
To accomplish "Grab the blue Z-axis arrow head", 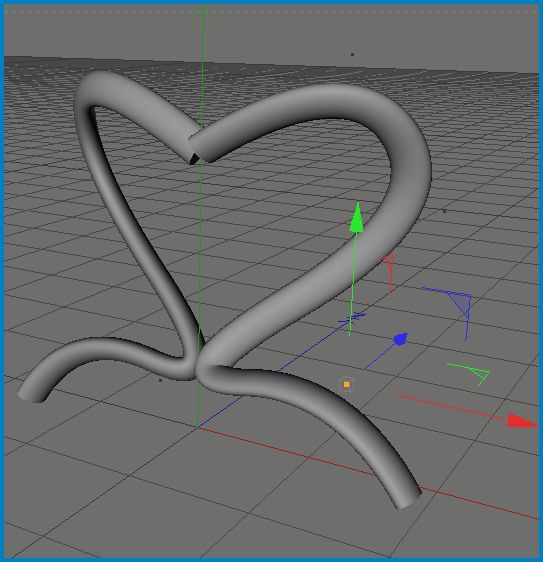I will pyautogui.click(x=401, y=339).
